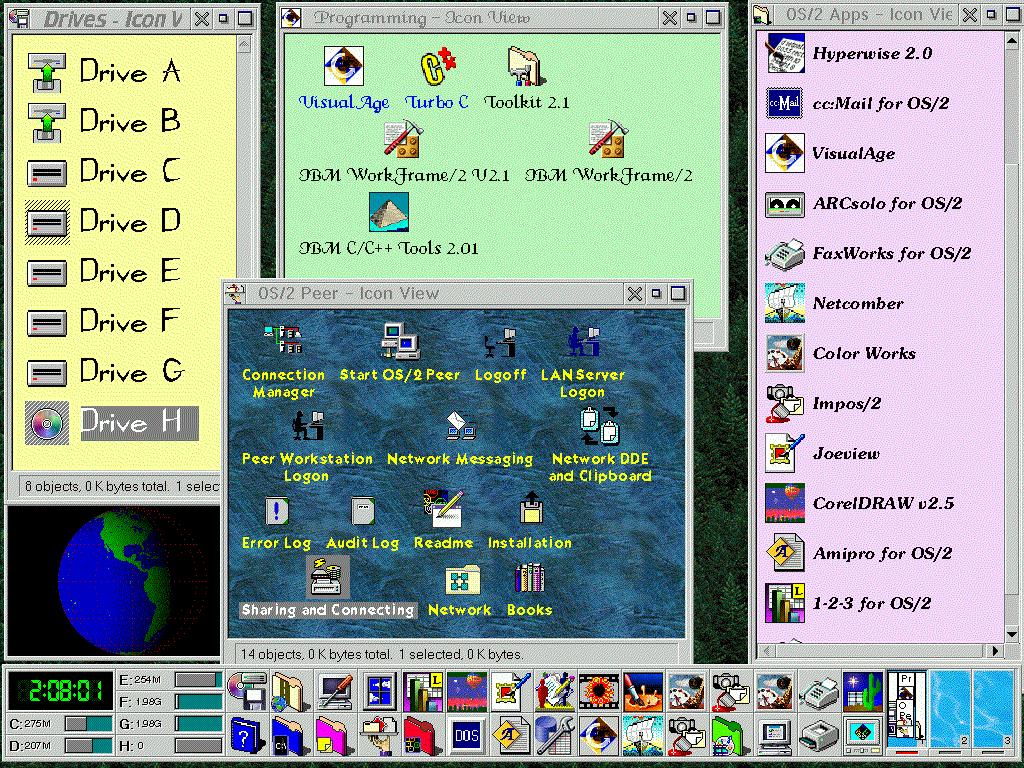Open LAN Server Logon

[x=583, y=342]
